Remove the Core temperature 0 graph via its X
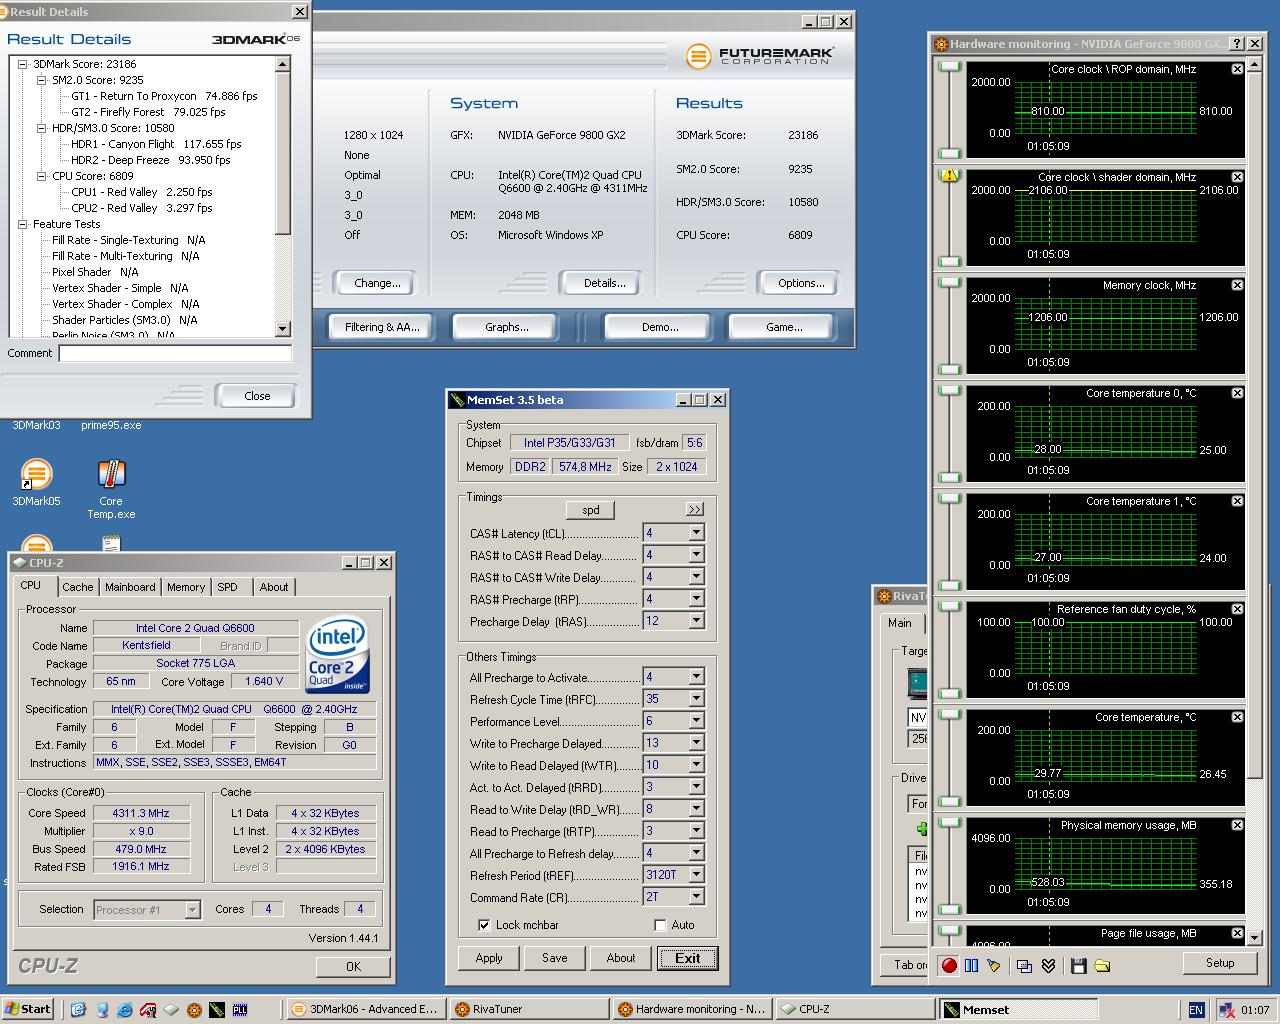The image size is (1280, 1024). point(1237,393)
